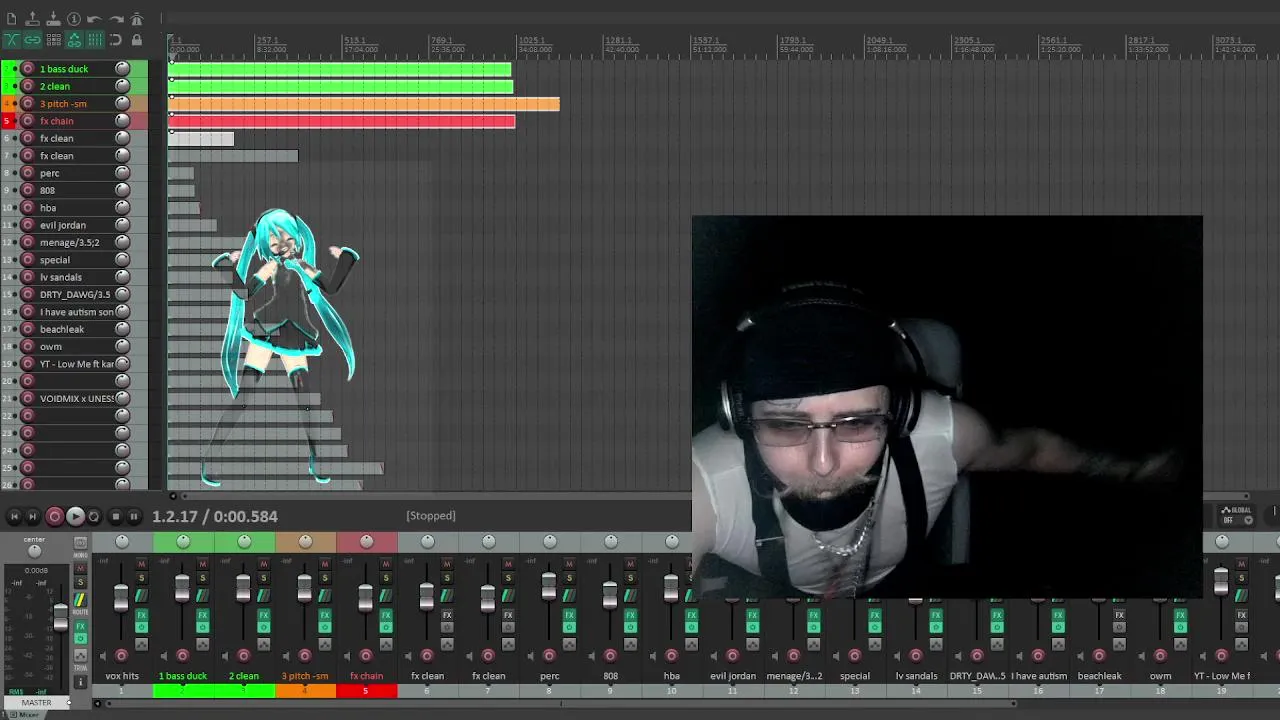Image resolution: width=1280 pixels, height=720 pixels.
Task: Select the 'I have autism son' track
Action: point(76,312)
